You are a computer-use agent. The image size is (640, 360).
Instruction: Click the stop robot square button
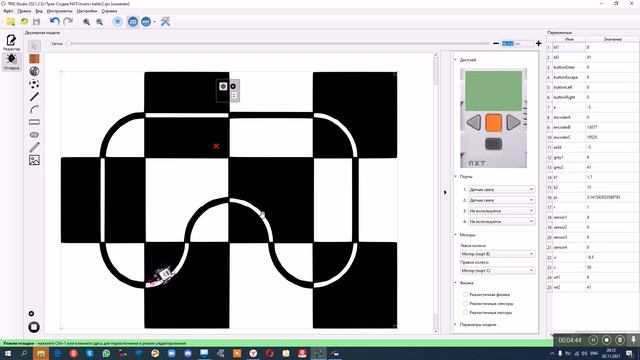(x=34, y=327)
